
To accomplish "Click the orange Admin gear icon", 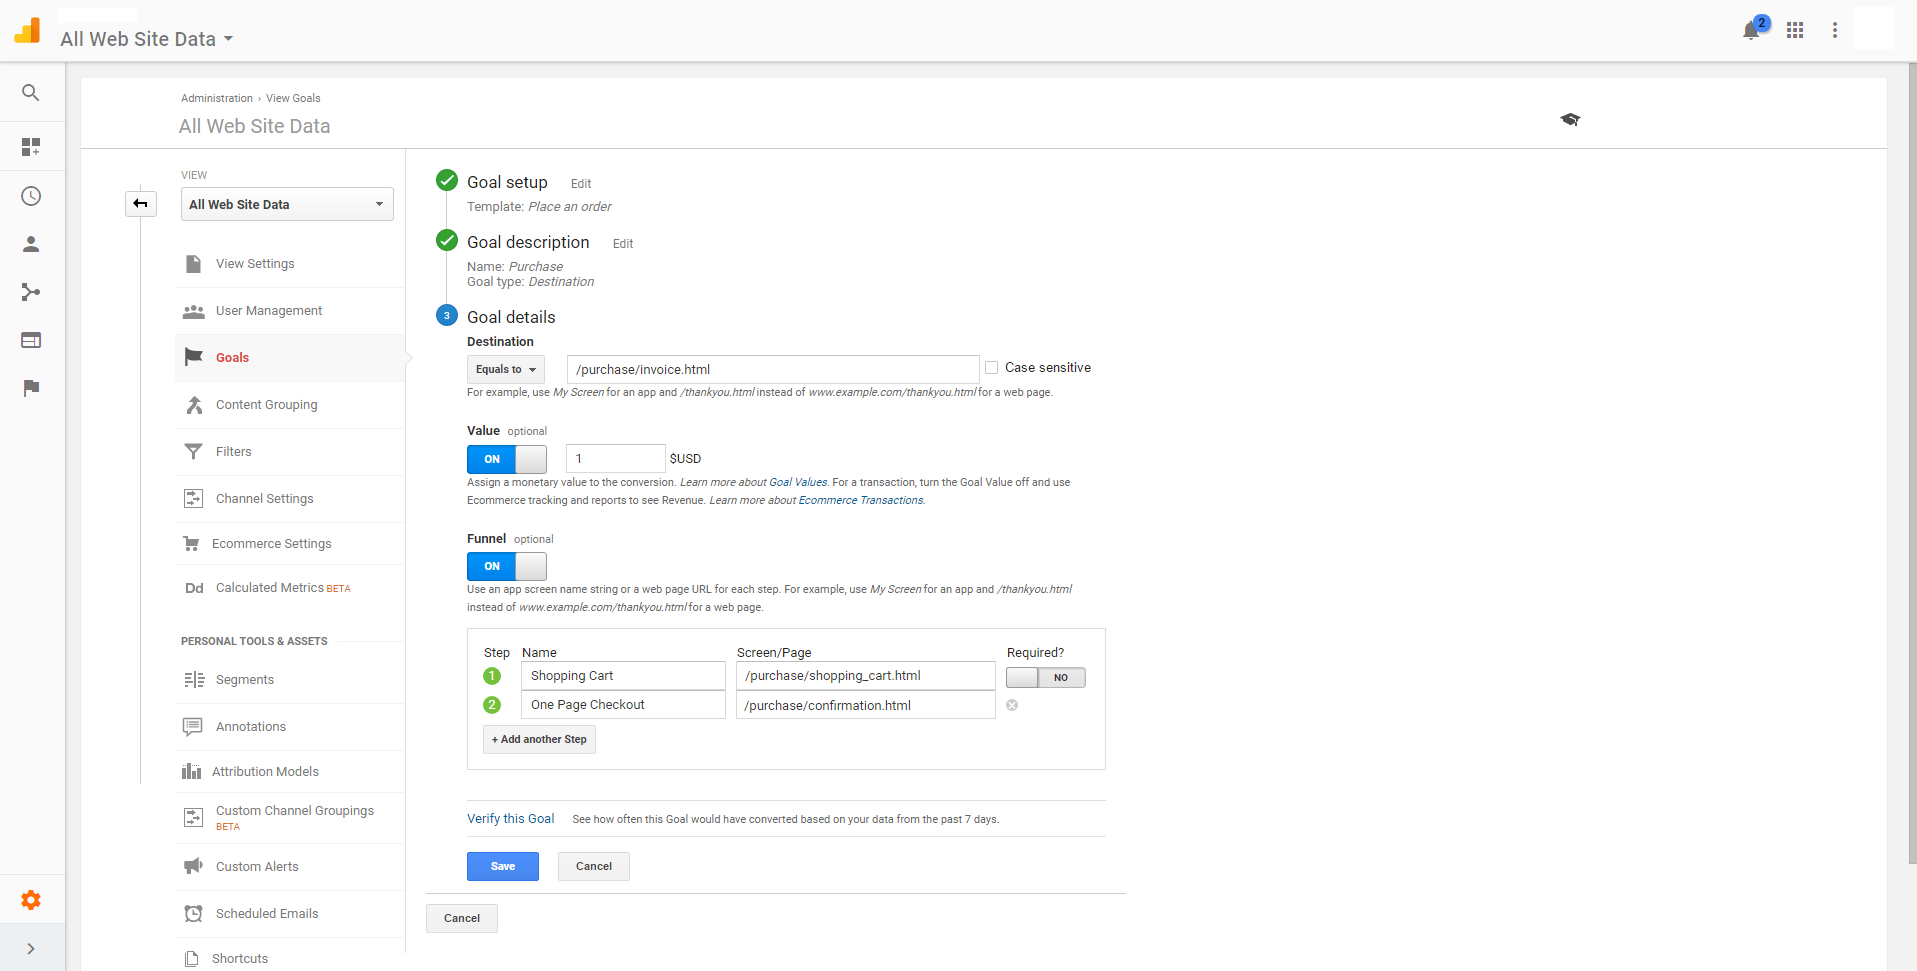I will point(31,900).
